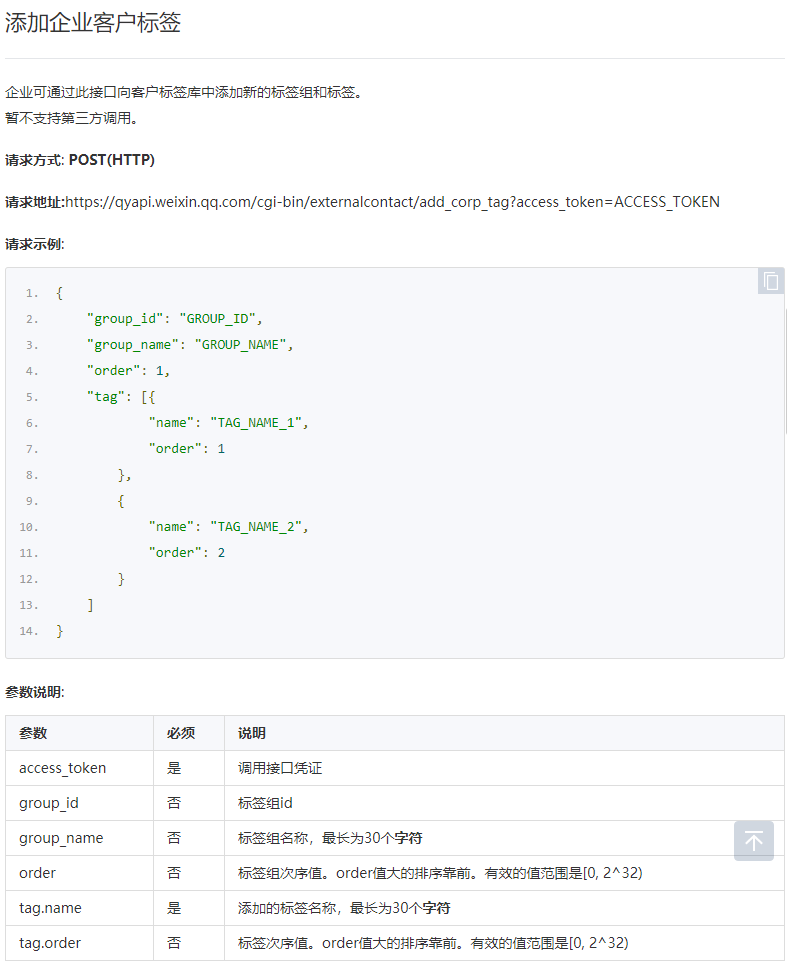Click the 参数 column header
The image size is (787, 963).
(33, 733)
